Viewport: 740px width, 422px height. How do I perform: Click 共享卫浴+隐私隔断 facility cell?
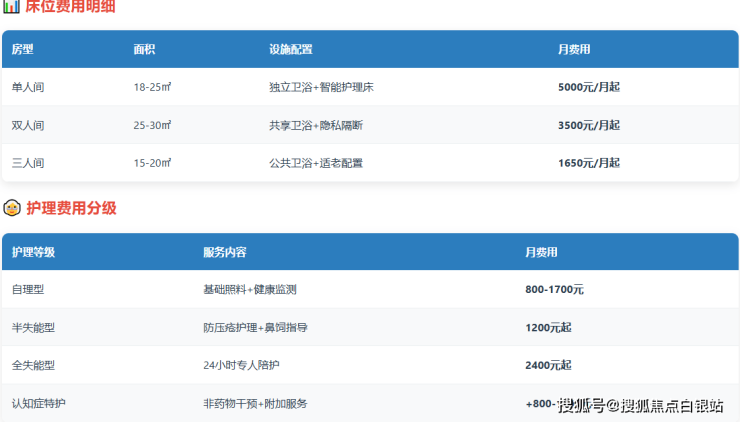tap(316, 125)
